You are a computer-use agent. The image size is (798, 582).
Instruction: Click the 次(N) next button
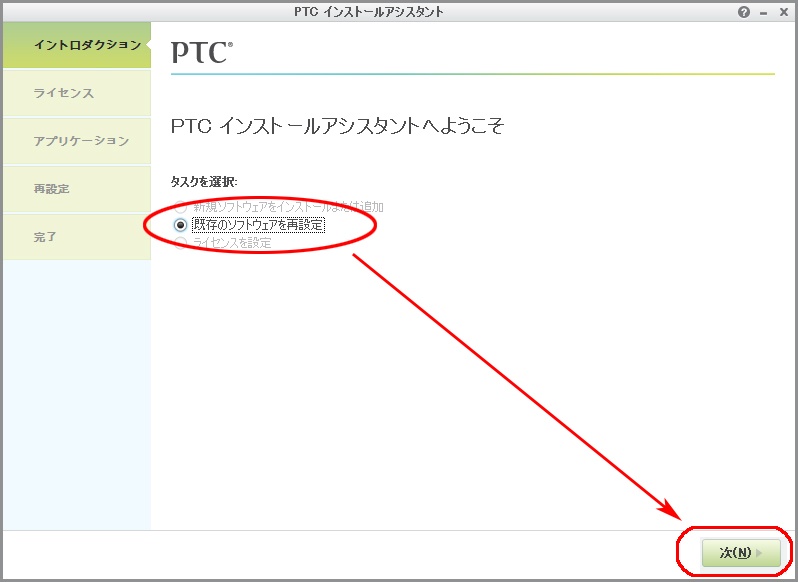coord(740,552)
